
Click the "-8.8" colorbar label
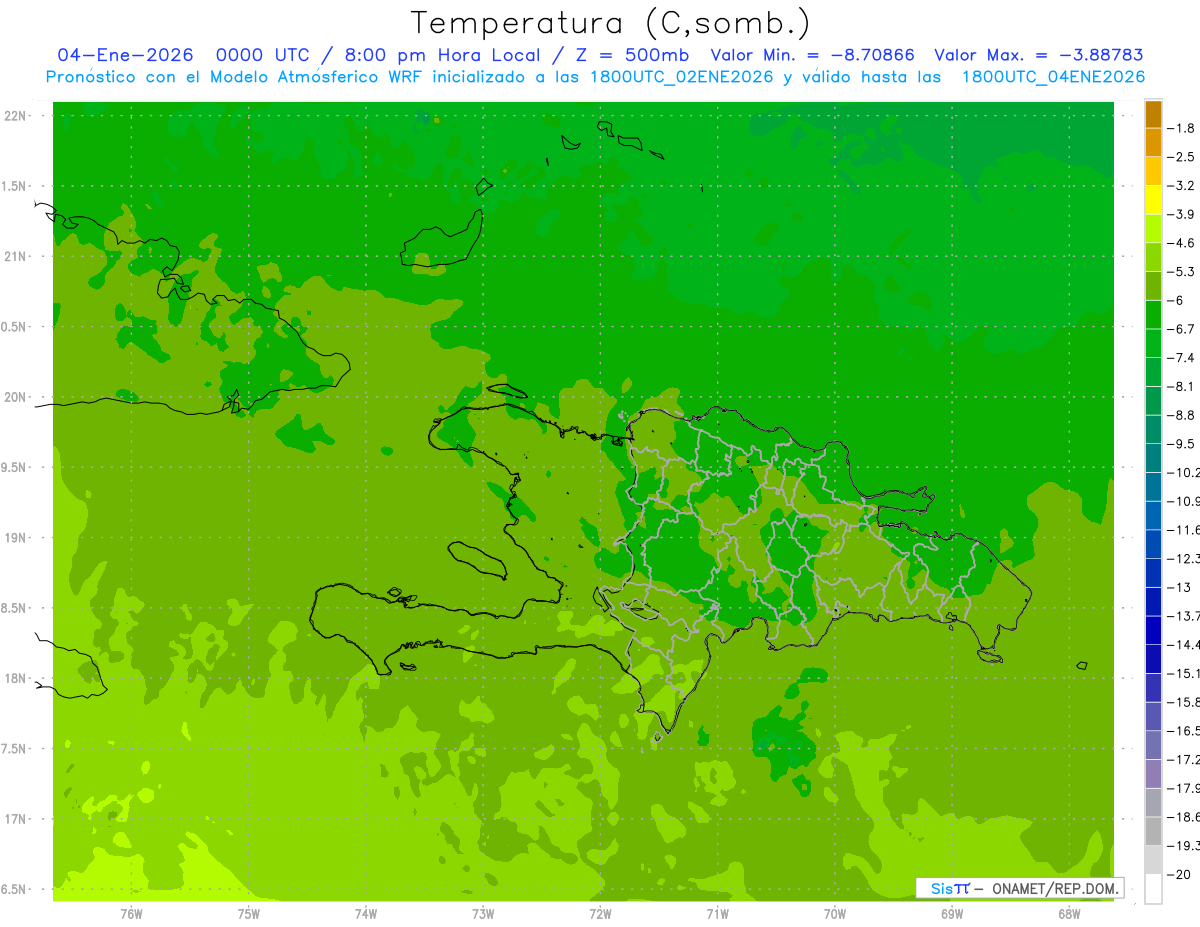1182,415
